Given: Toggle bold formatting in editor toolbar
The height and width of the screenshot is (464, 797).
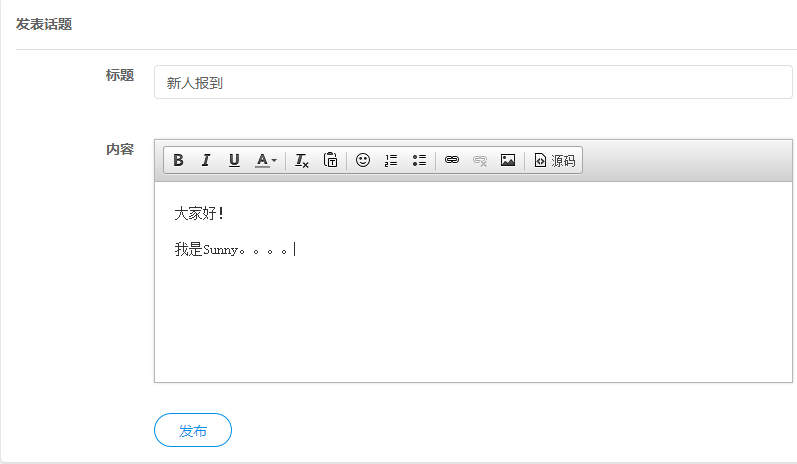Looking at the screenshot, I should click(178, 160).
